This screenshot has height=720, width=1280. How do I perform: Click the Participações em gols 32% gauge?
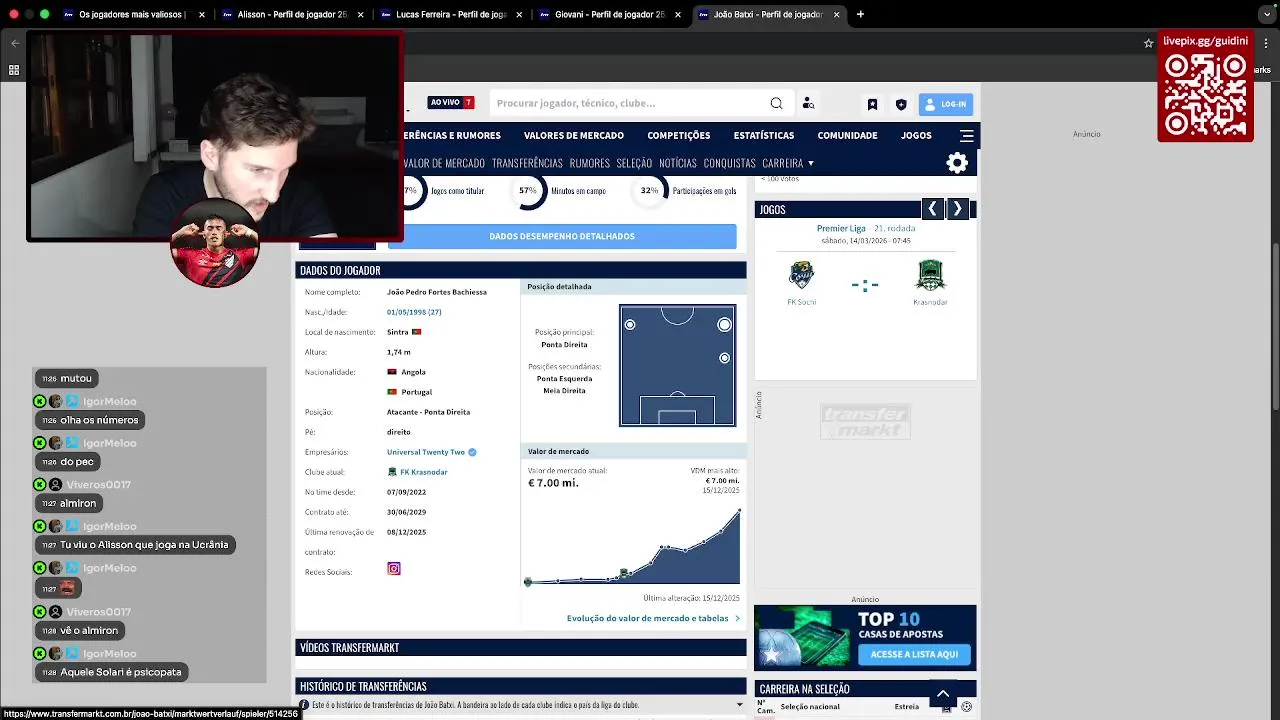650,190
